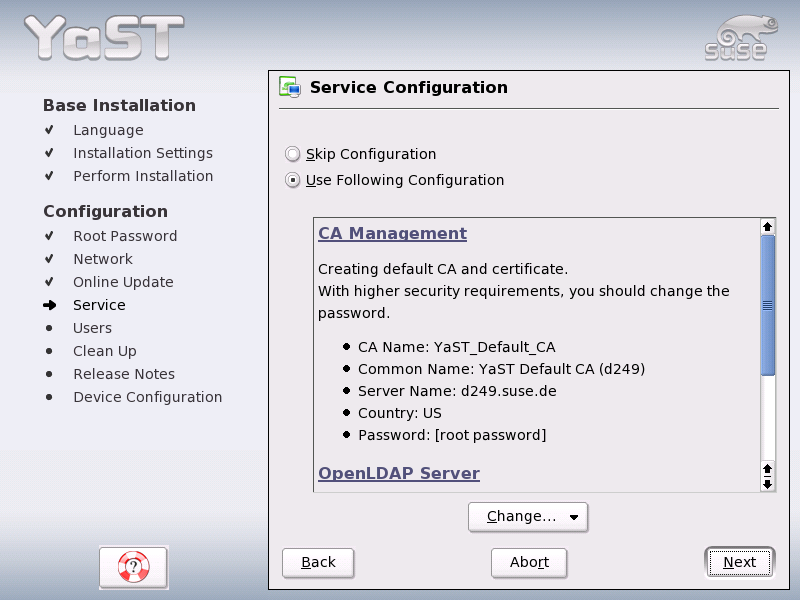Click the Release Notes step in sidebar
Viewport: 800px width, 600px height.
point(124,374)
